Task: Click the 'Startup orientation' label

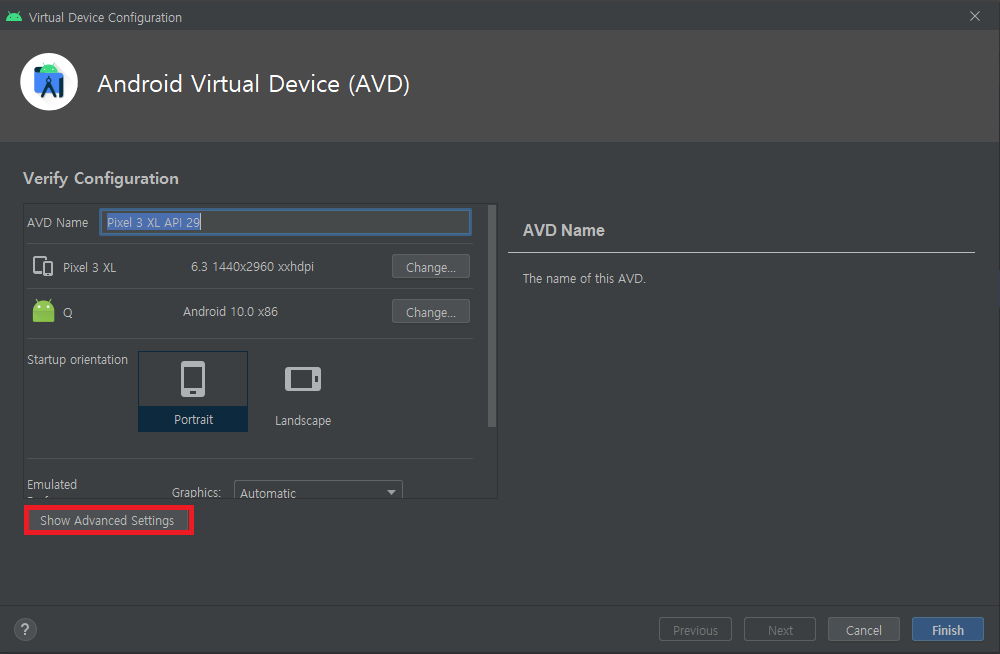Action: coord(77,359)
